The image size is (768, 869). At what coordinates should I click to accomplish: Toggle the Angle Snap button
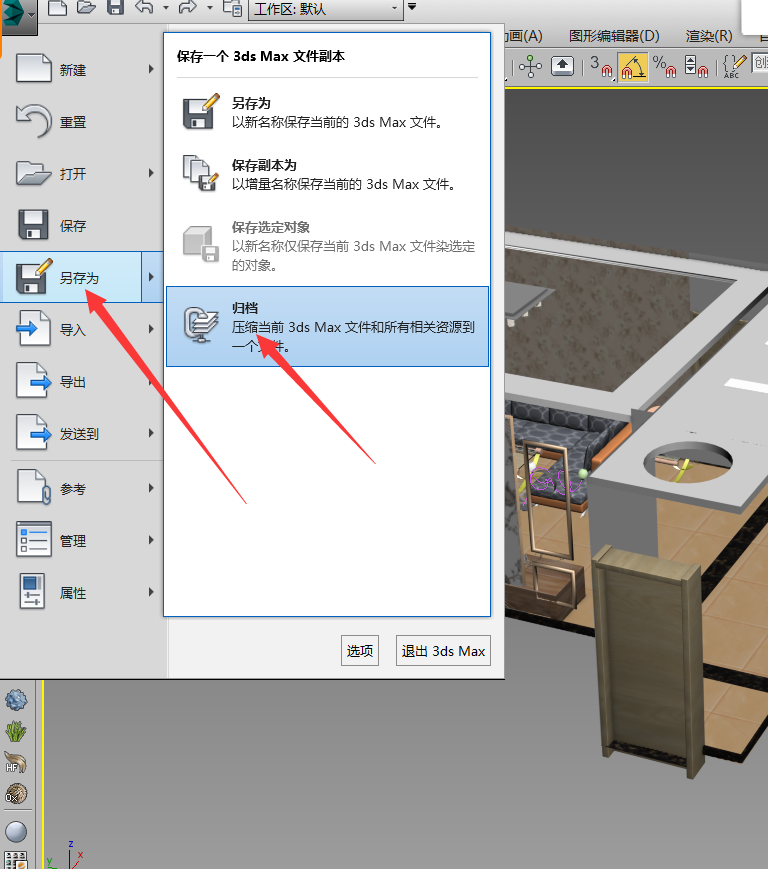pyautogui.click(x=632, y=67)
